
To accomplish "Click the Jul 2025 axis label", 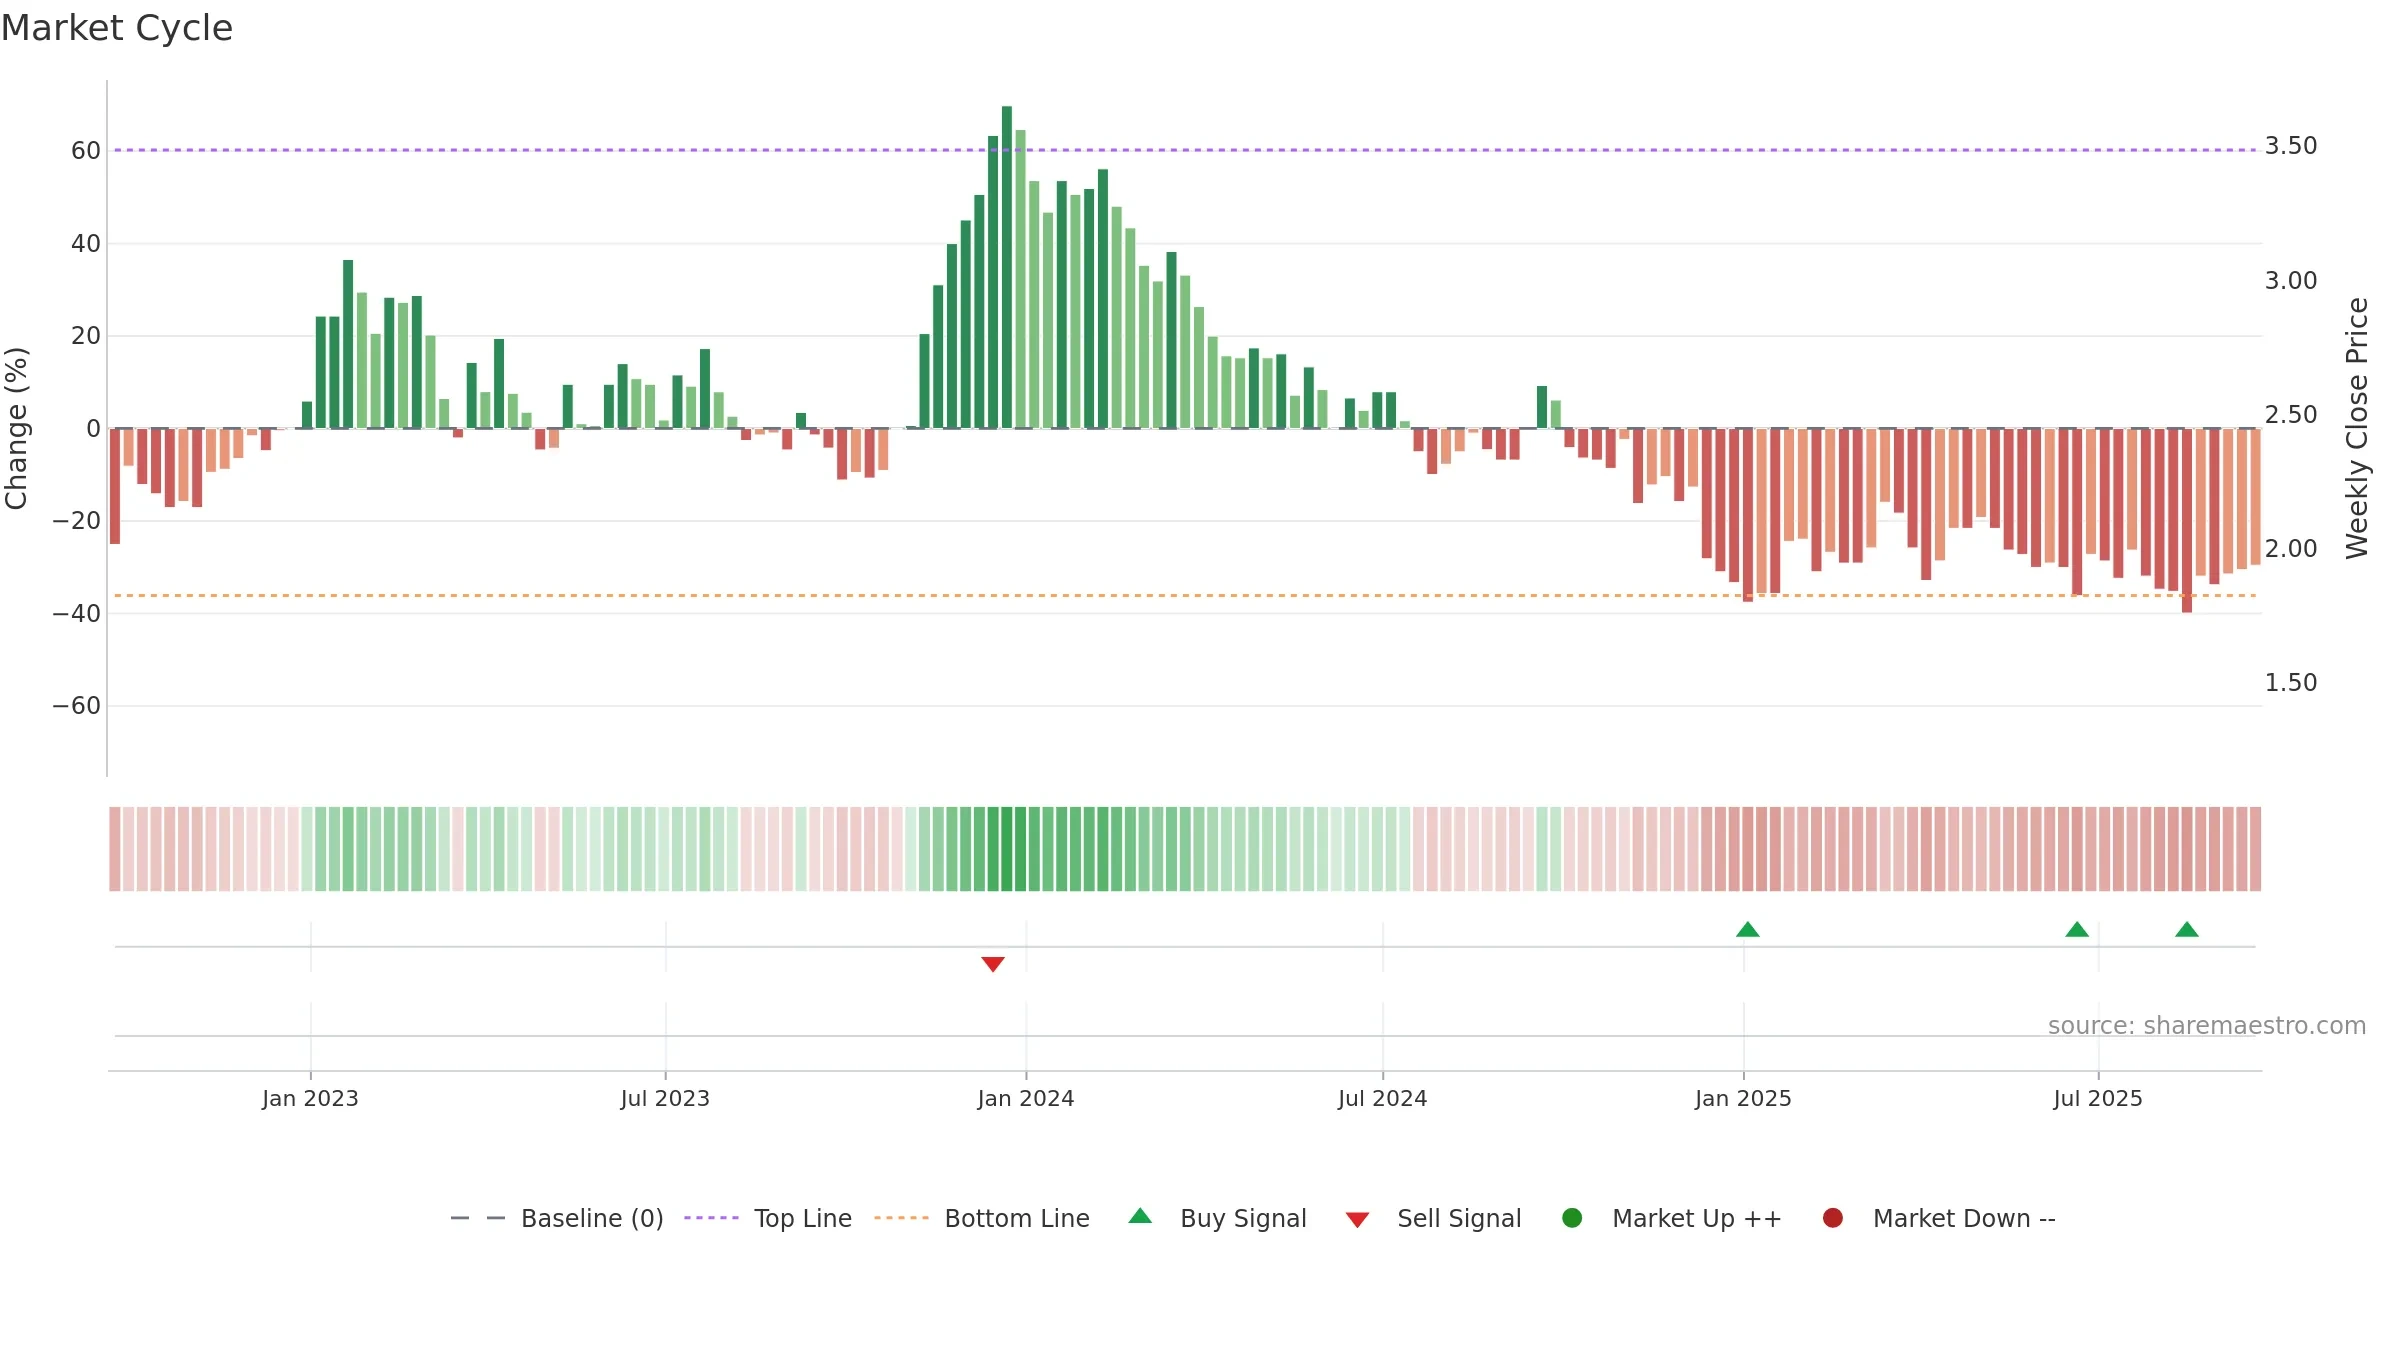I will (x=2098, y=1098).
